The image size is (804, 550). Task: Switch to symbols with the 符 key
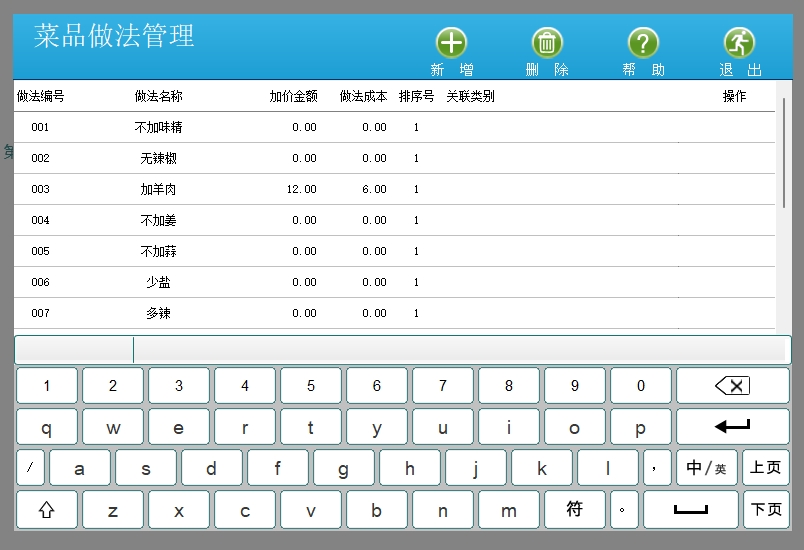pos(574,510)
